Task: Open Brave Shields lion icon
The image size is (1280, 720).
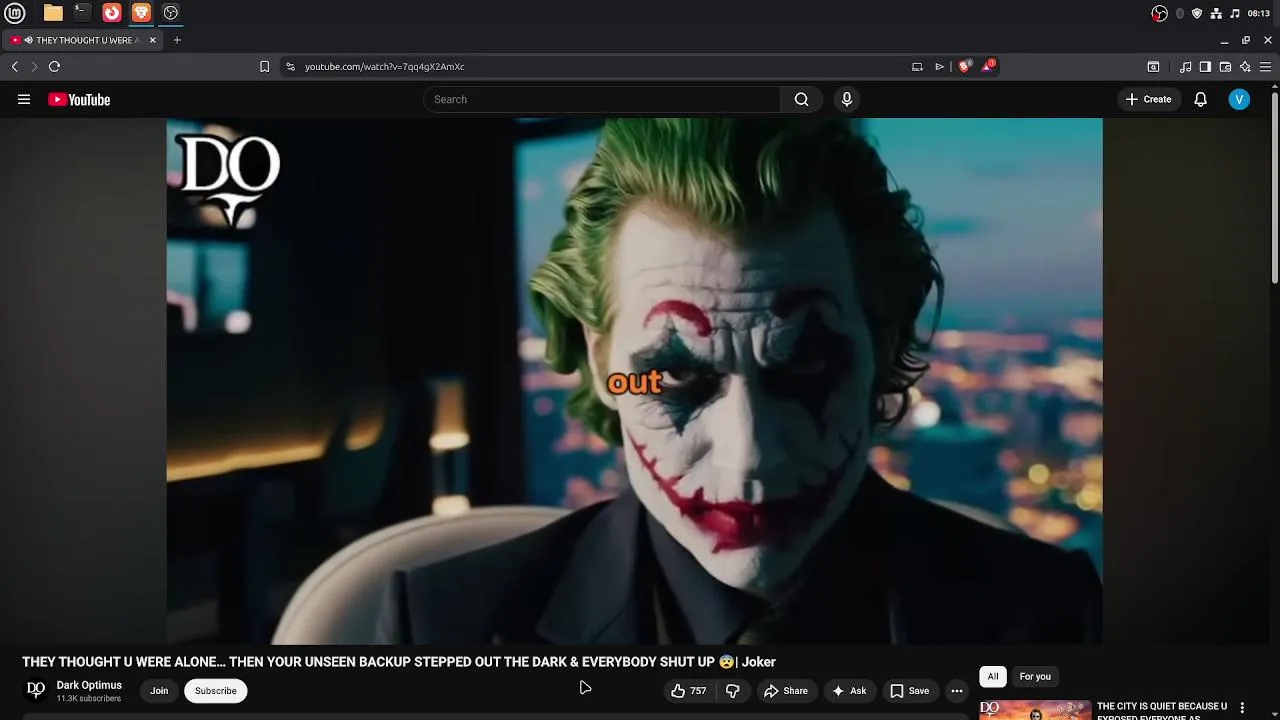Action: (964, 67)
